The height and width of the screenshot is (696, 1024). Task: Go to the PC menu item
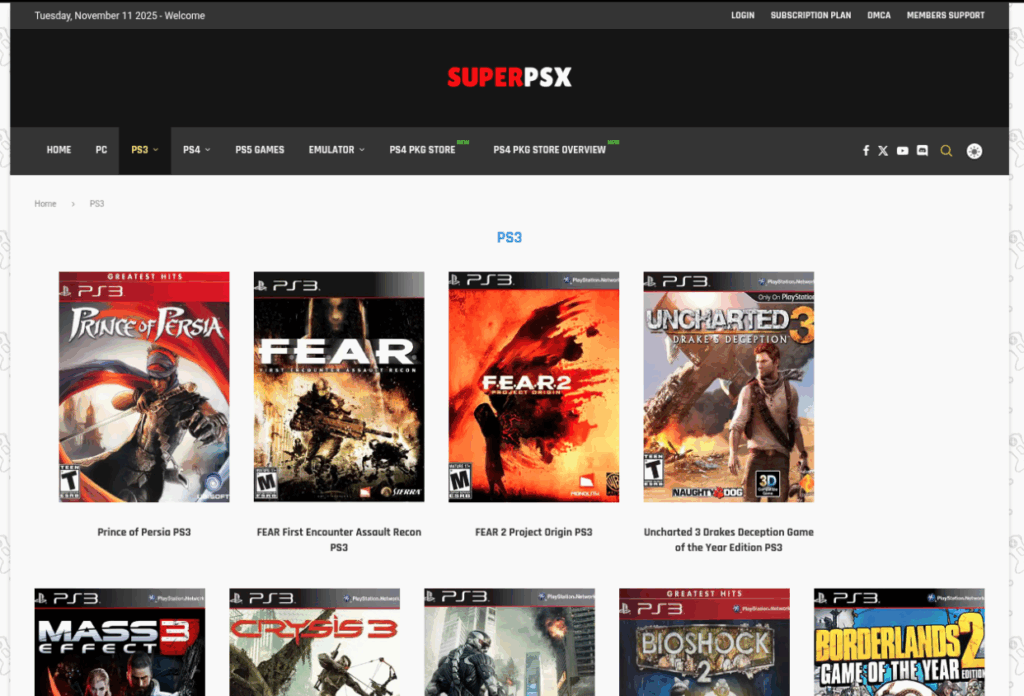(101, 150)
